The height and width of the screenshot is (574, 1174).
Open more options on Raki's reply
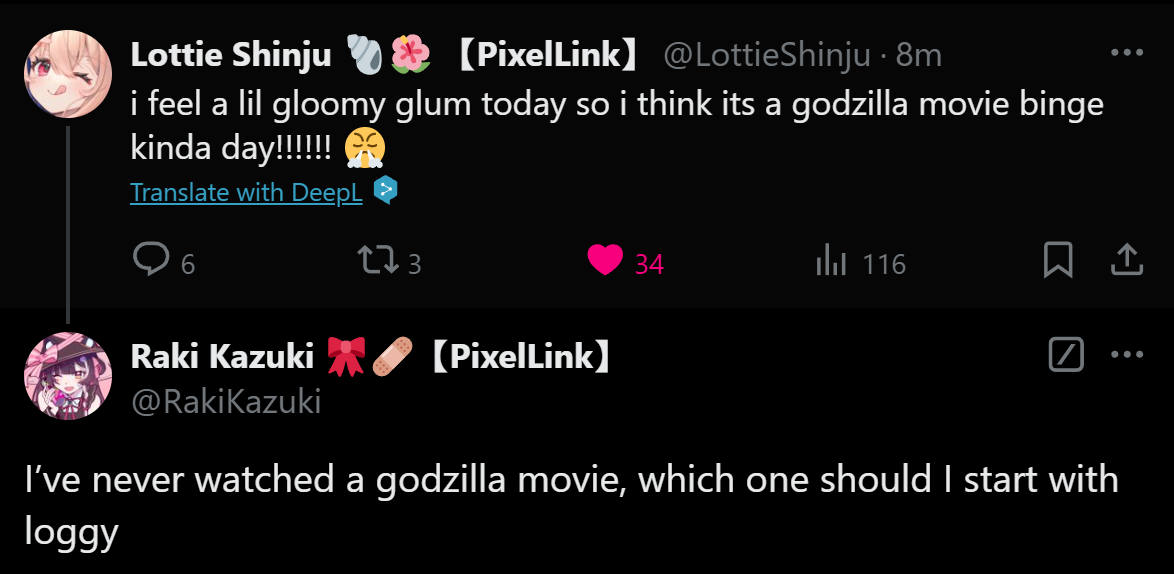[x=1127, y=354]
